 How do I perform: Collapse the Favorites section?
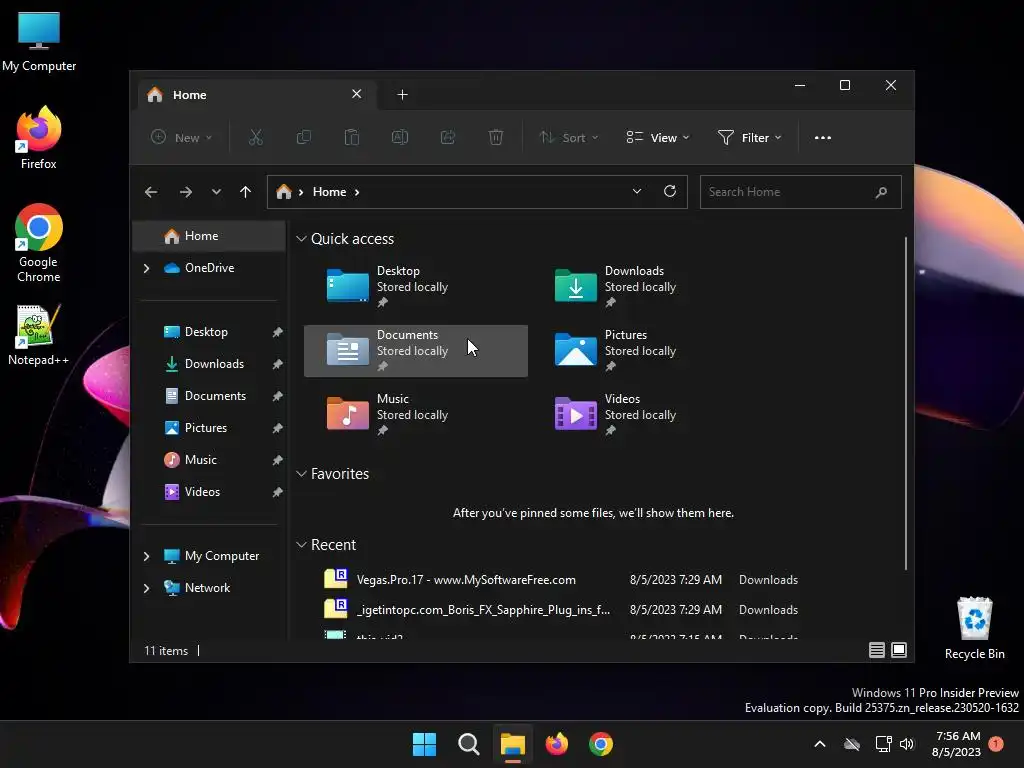pos(301,473)
